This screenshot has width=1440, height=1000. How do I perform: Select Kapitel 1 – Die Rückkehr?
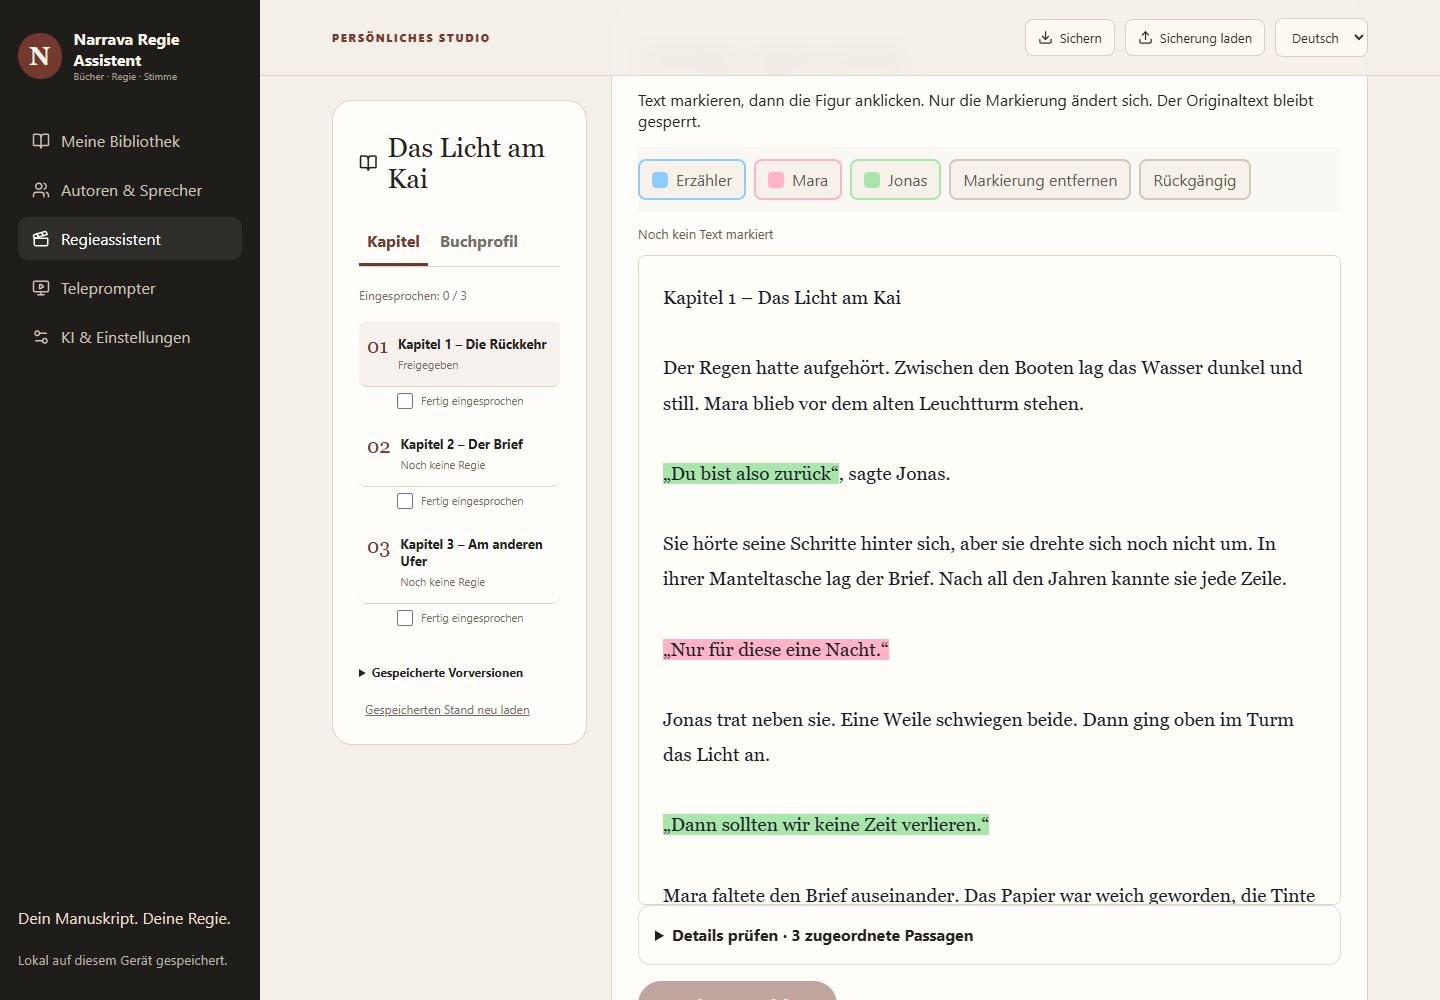pos(459,354)
